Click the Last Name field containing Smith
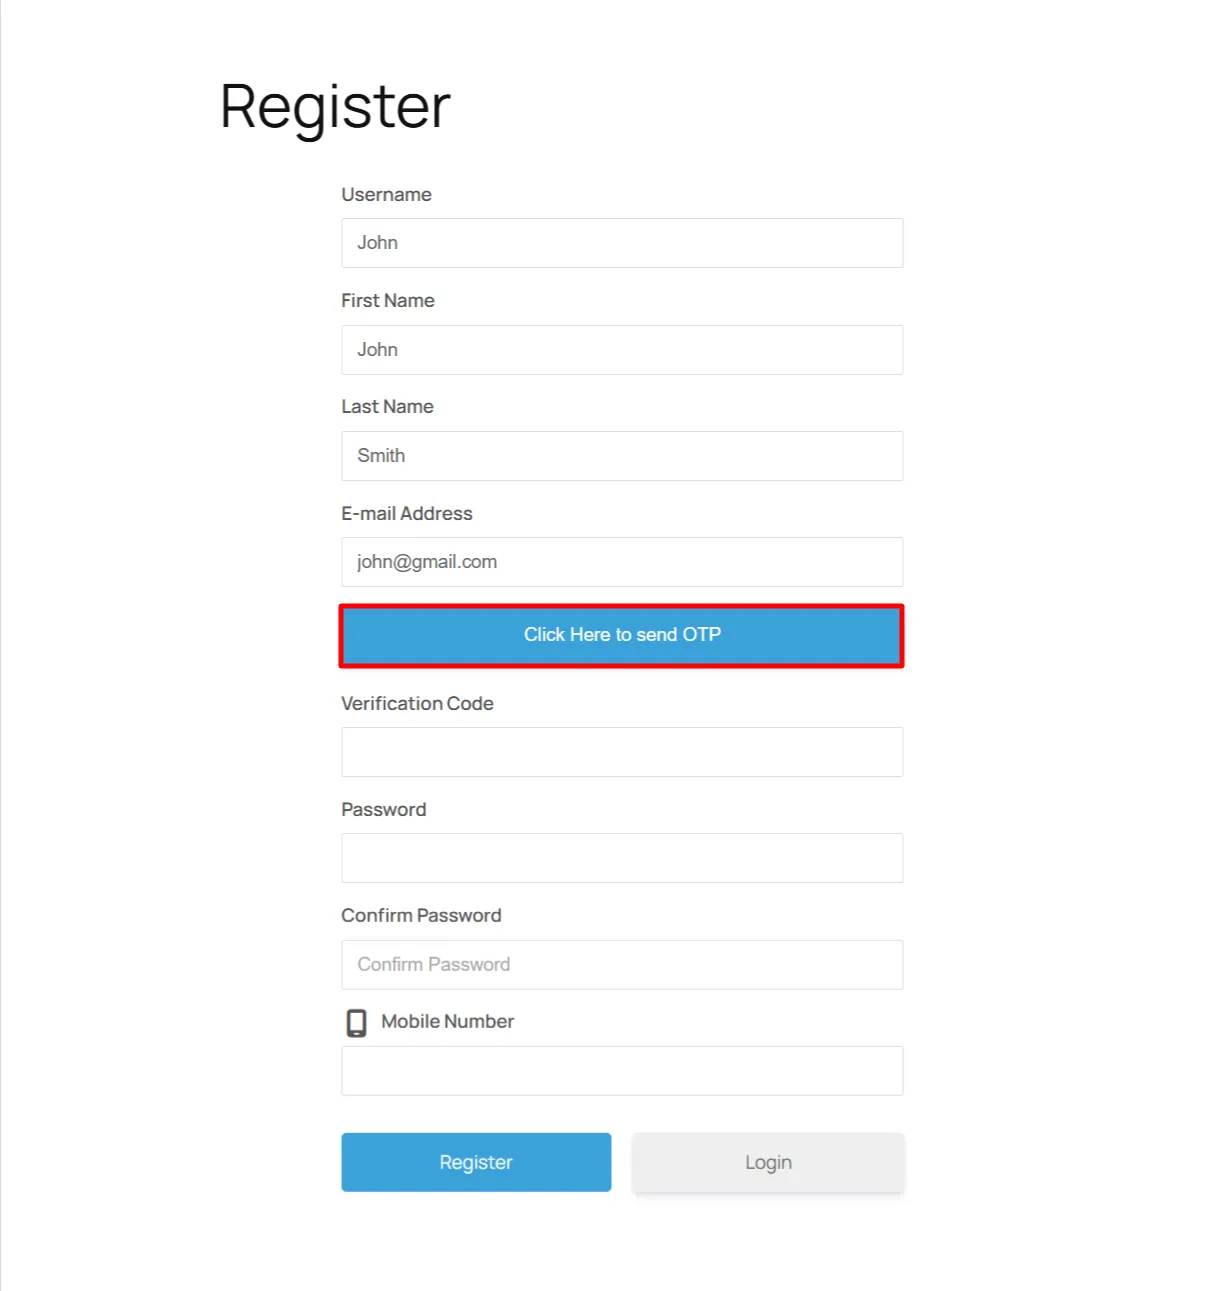1232x1291 pixels. coord(621,455)
